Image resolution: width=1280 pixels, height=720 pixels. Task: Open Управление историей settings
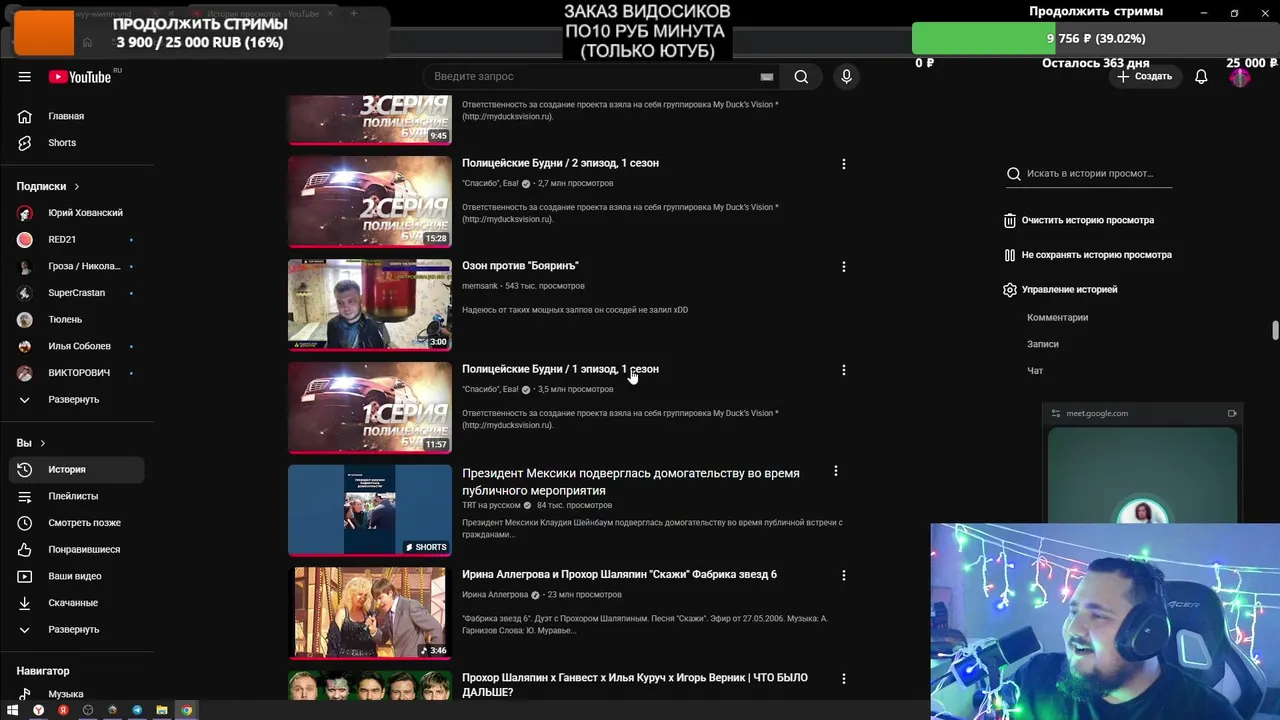pos(1060,290)
